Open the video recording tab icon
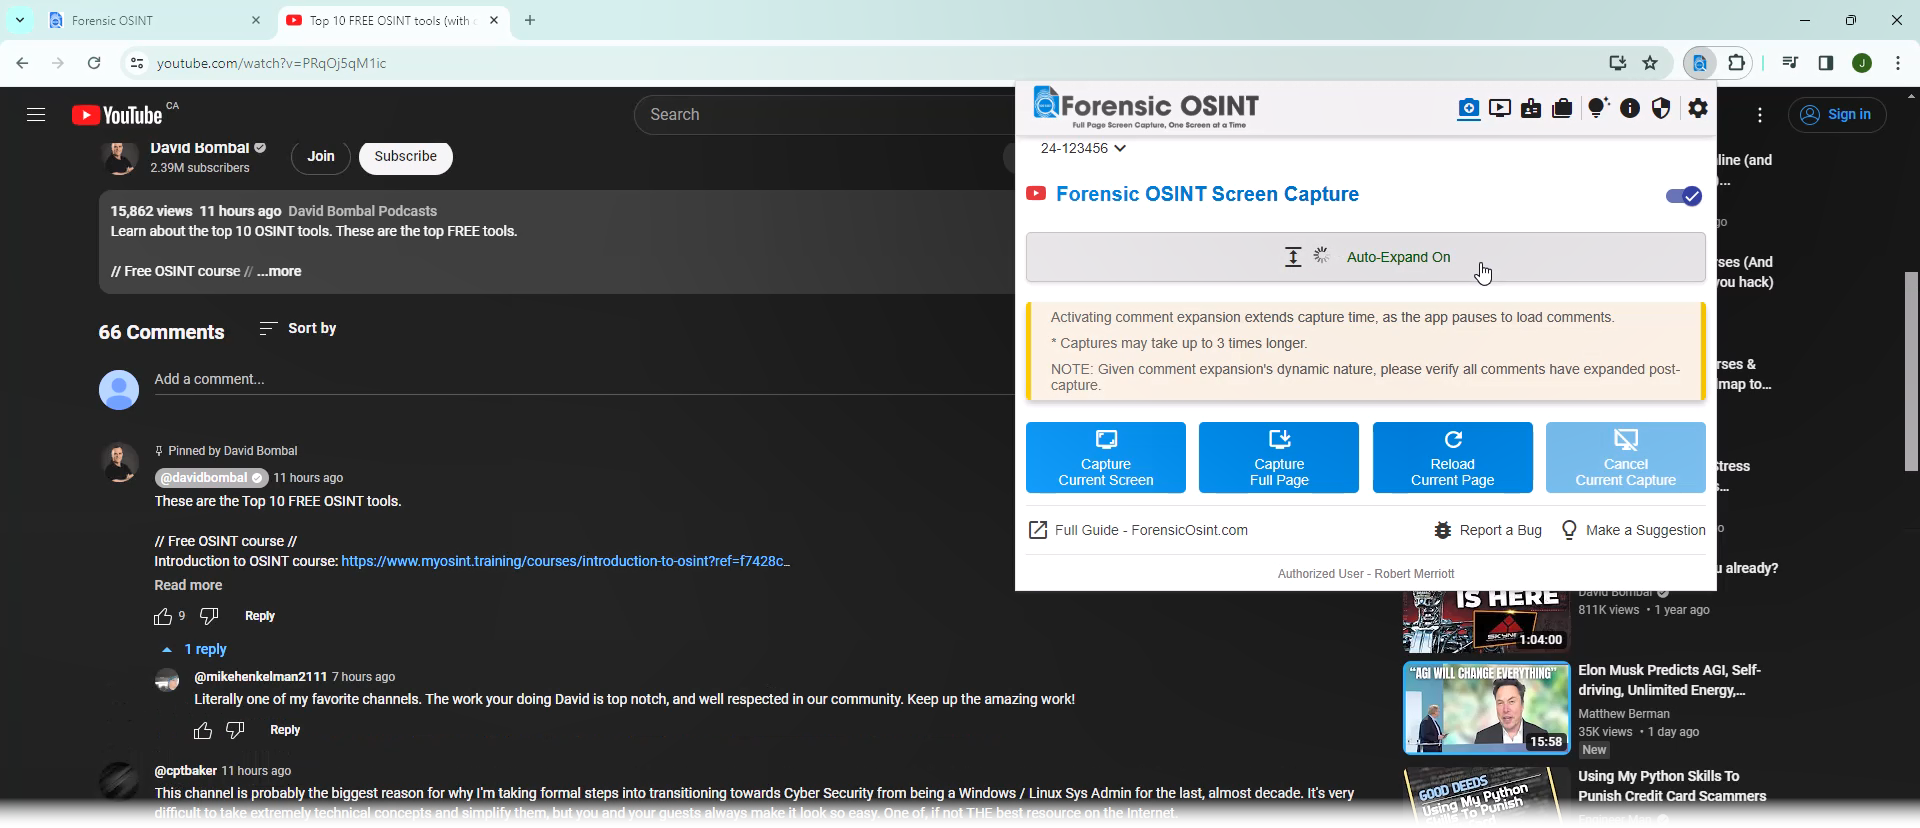 point(1500,108)
